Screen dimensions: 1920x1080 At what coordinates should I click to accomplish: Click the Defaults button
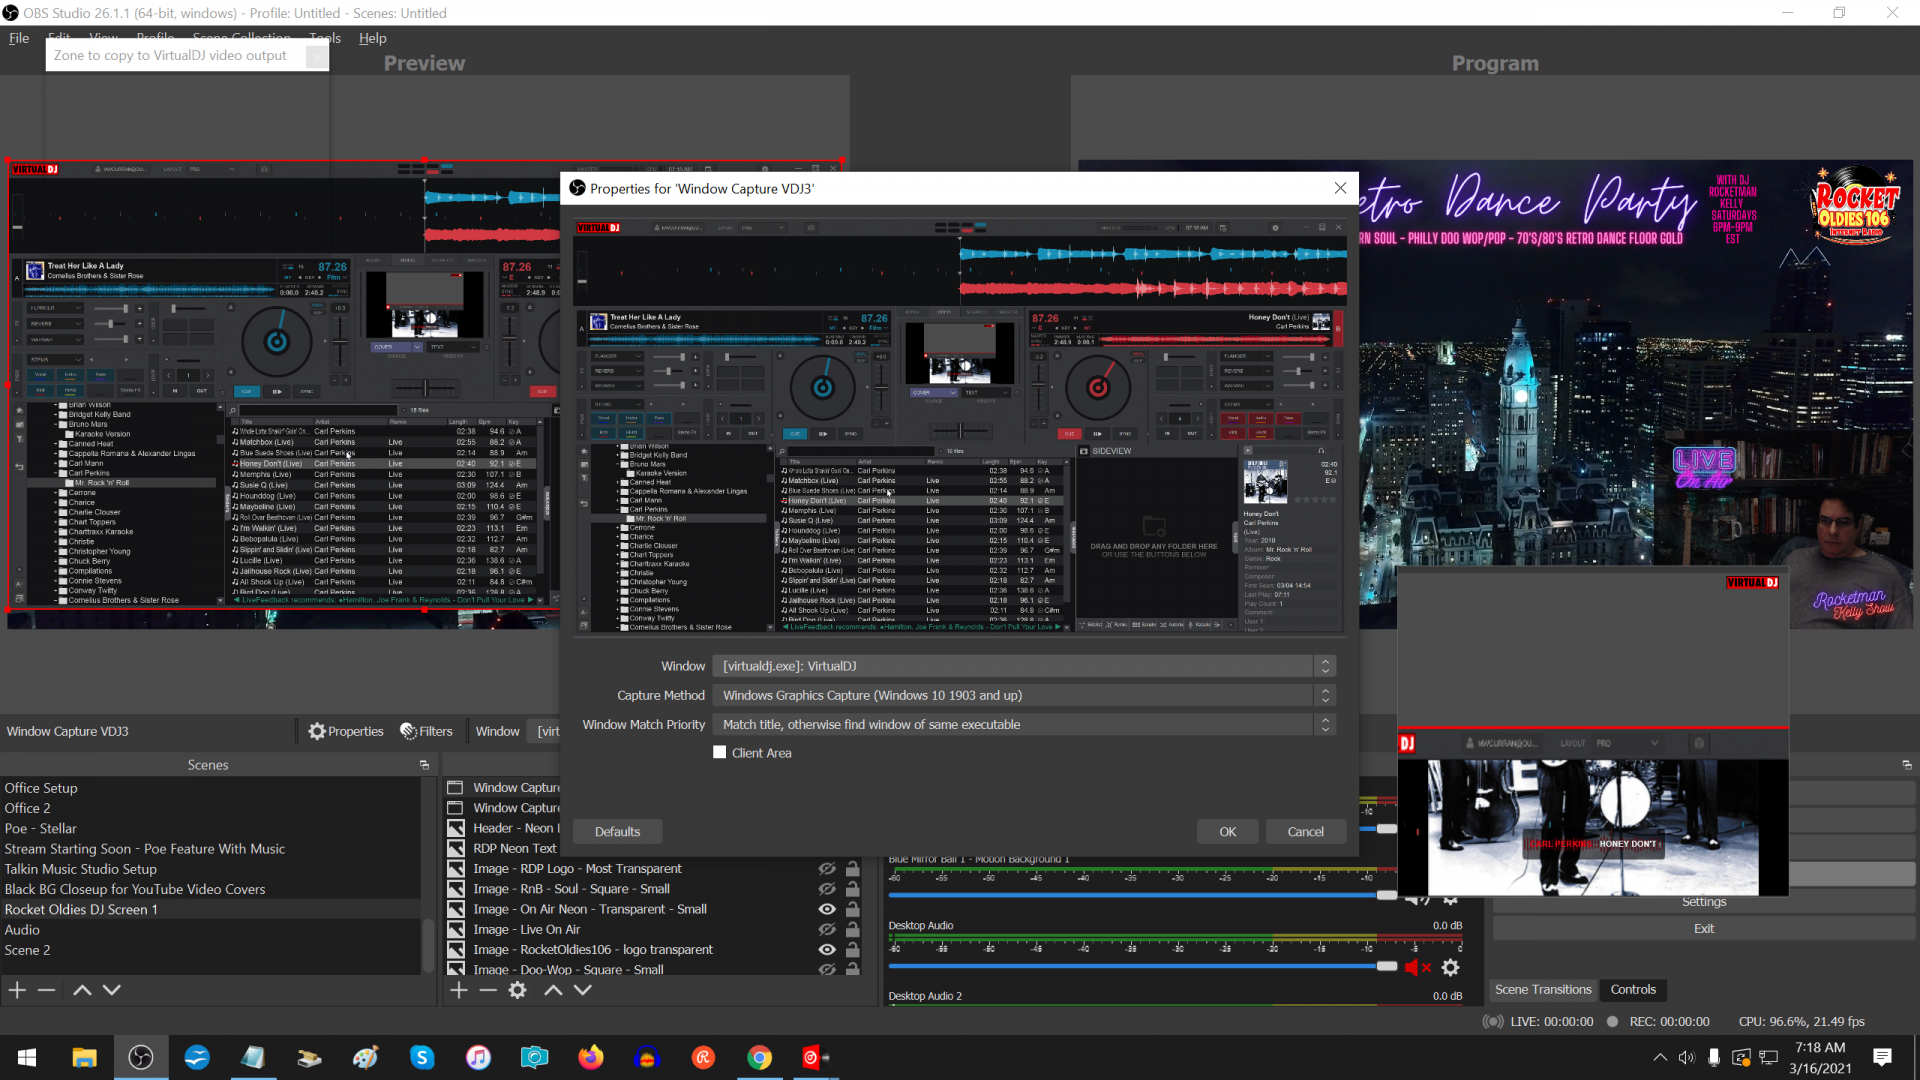[x=616, y=831]
